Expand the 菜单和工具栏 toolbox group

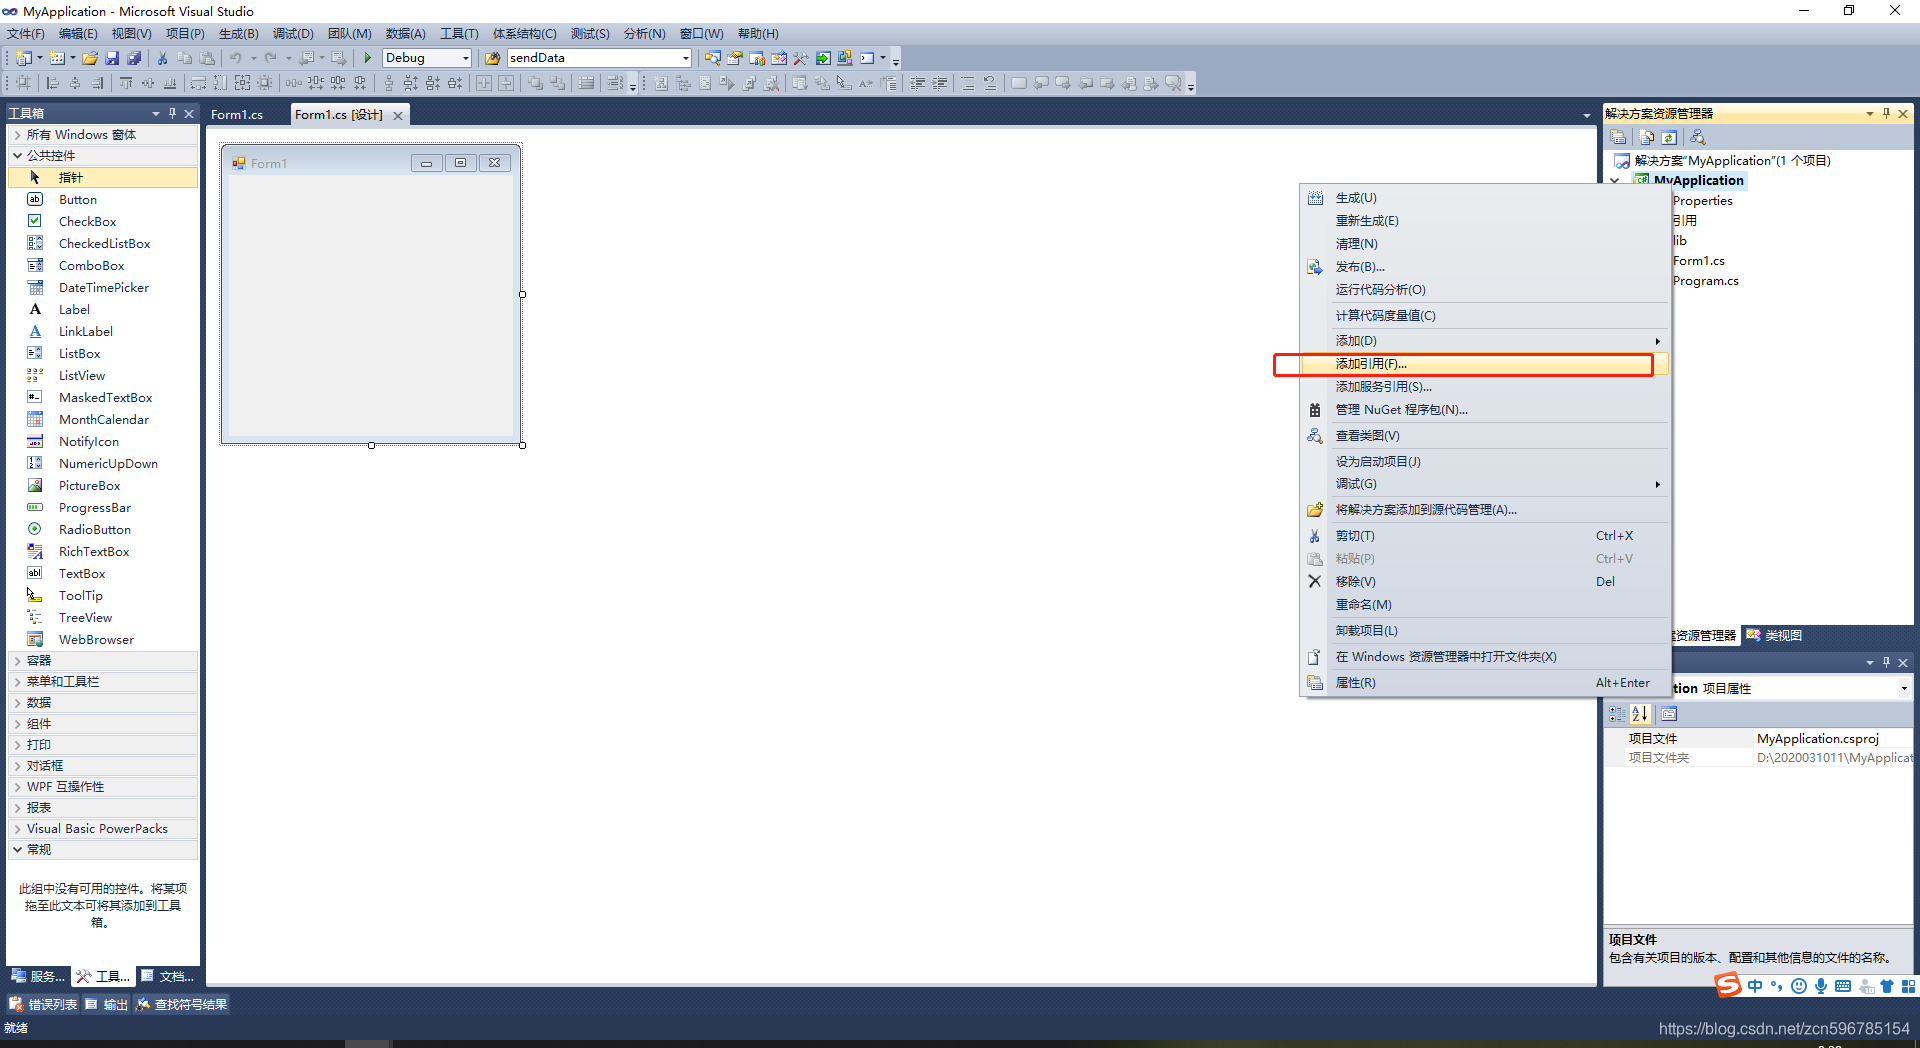click(17, 681)
